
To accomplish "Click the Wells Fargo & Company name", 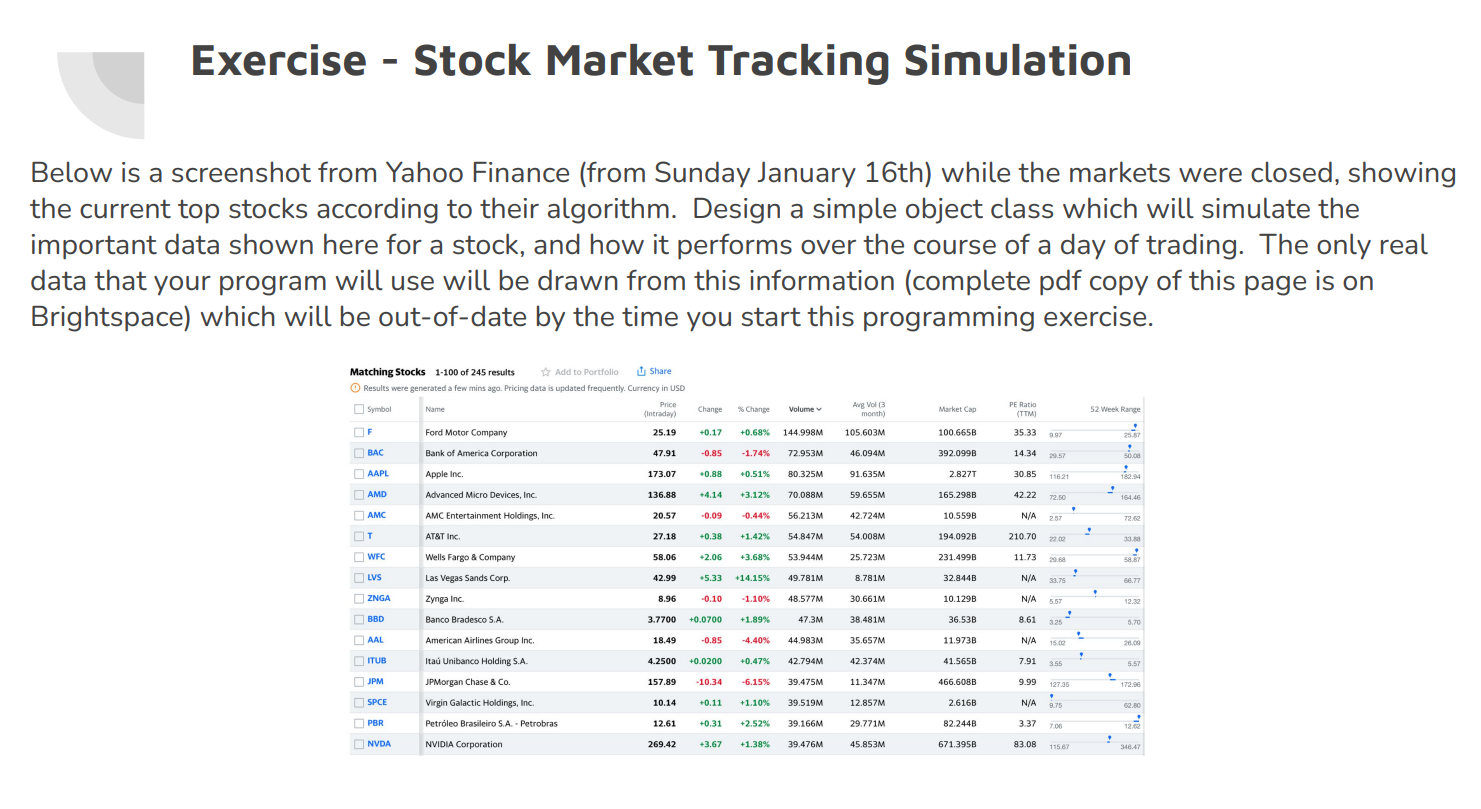I will (470, 557).
